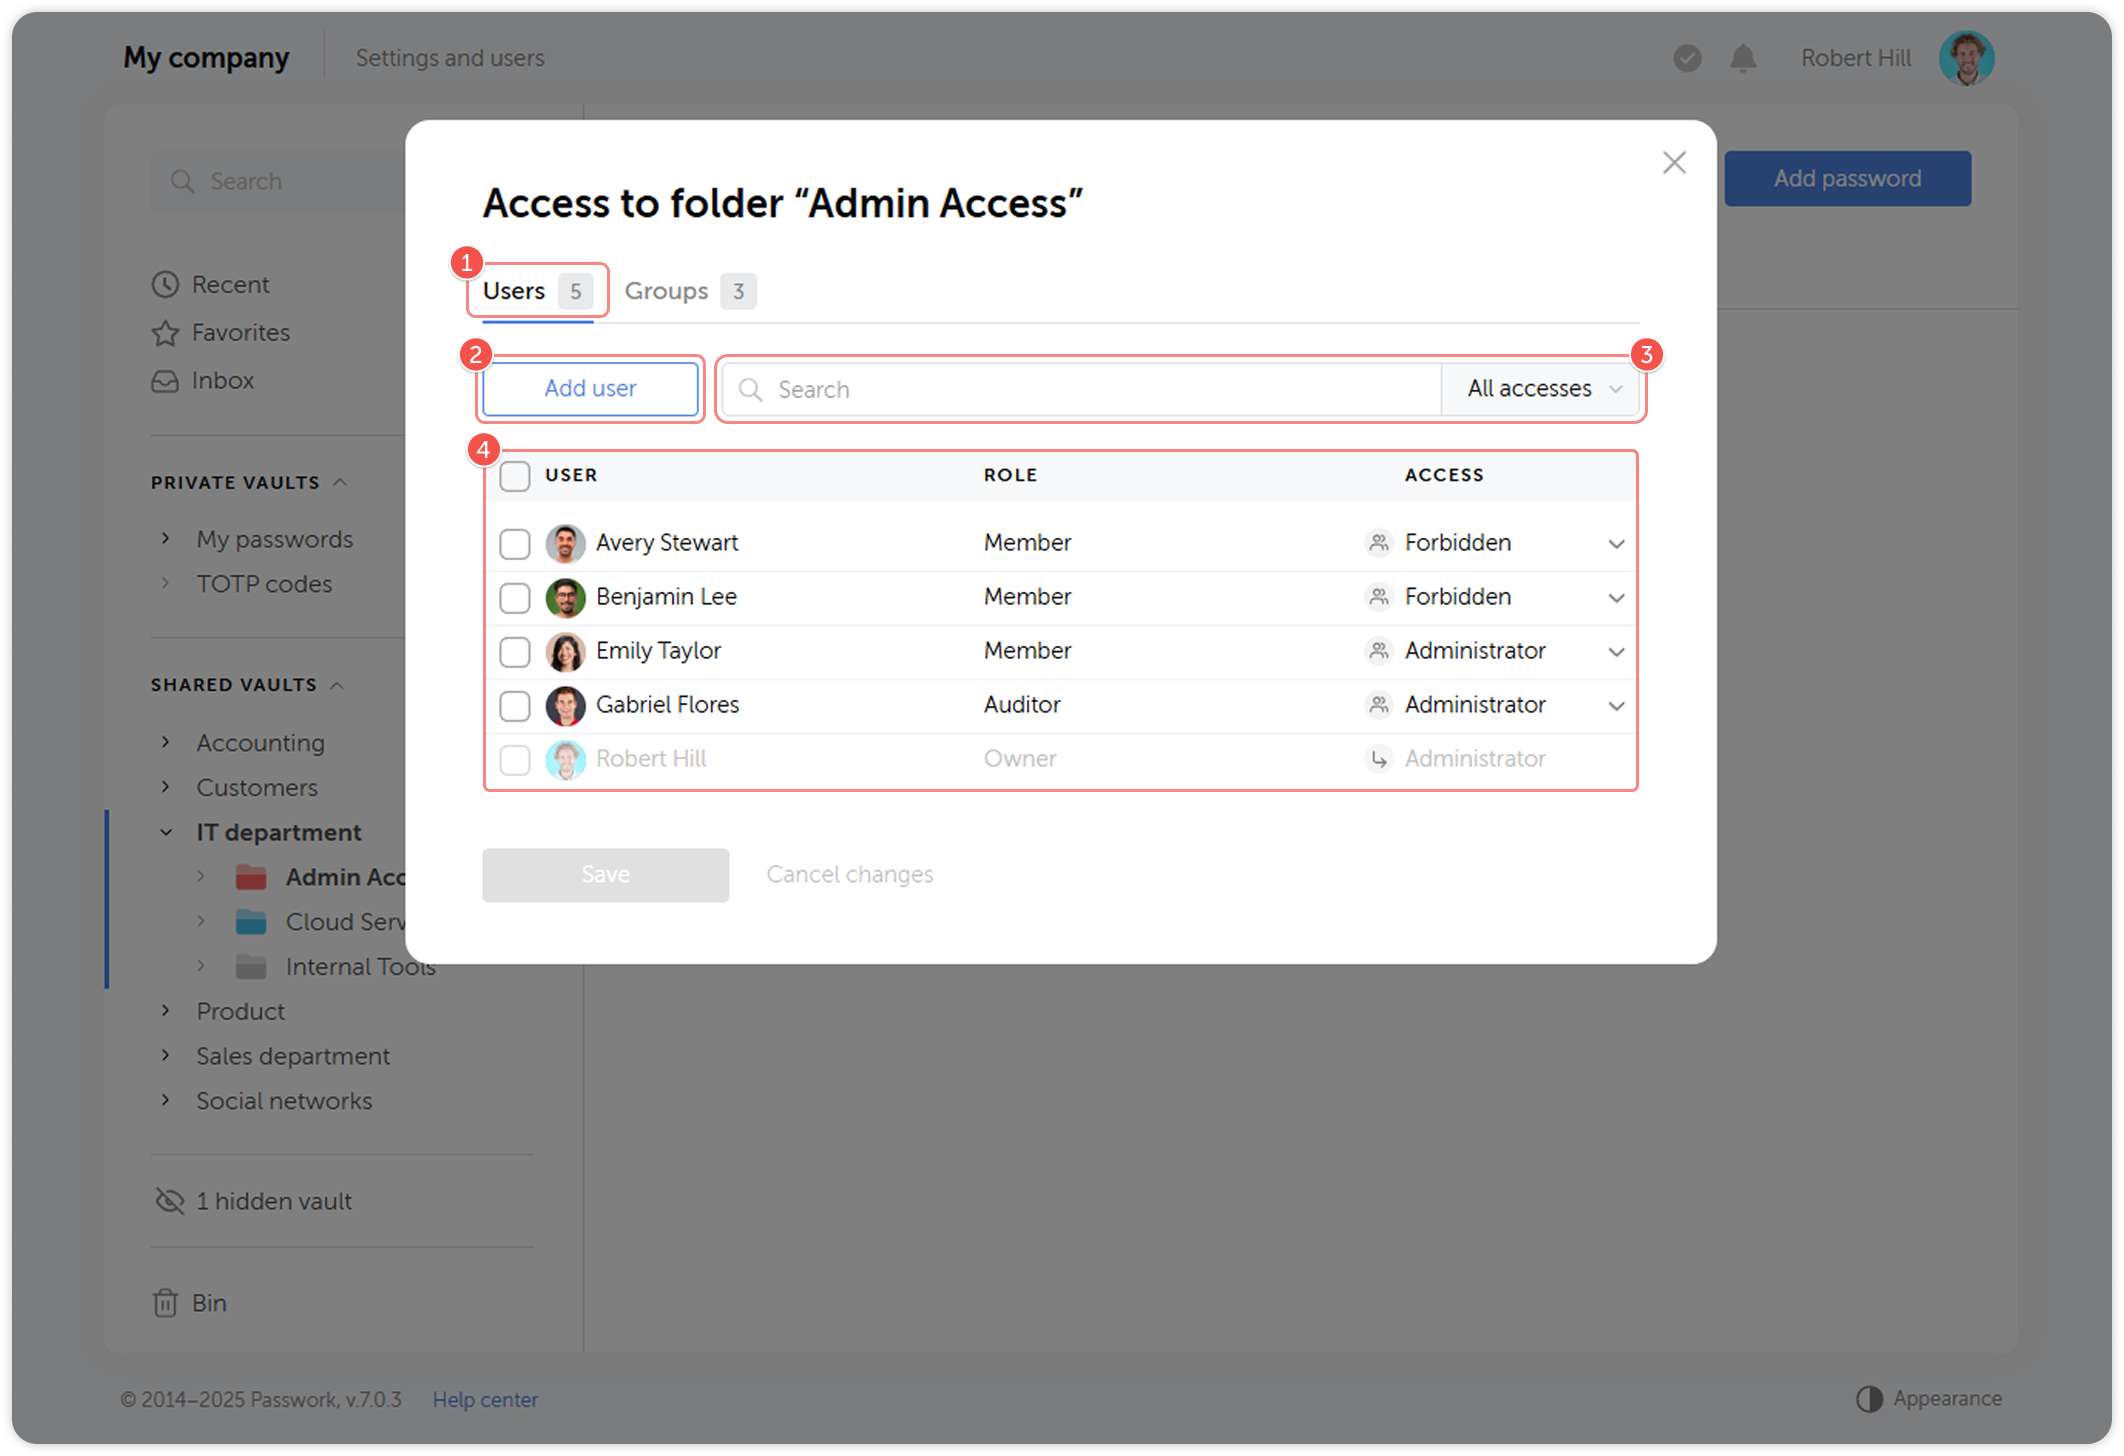Show the hidden vault via eye icon
2124x1456 pixels.
[168, 1200]
